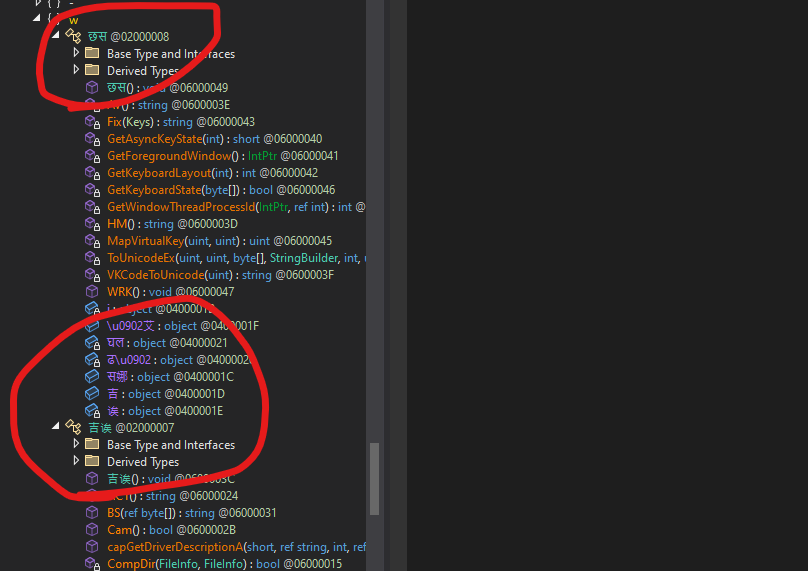Click the method icon beside Cam()

[92, 530]
